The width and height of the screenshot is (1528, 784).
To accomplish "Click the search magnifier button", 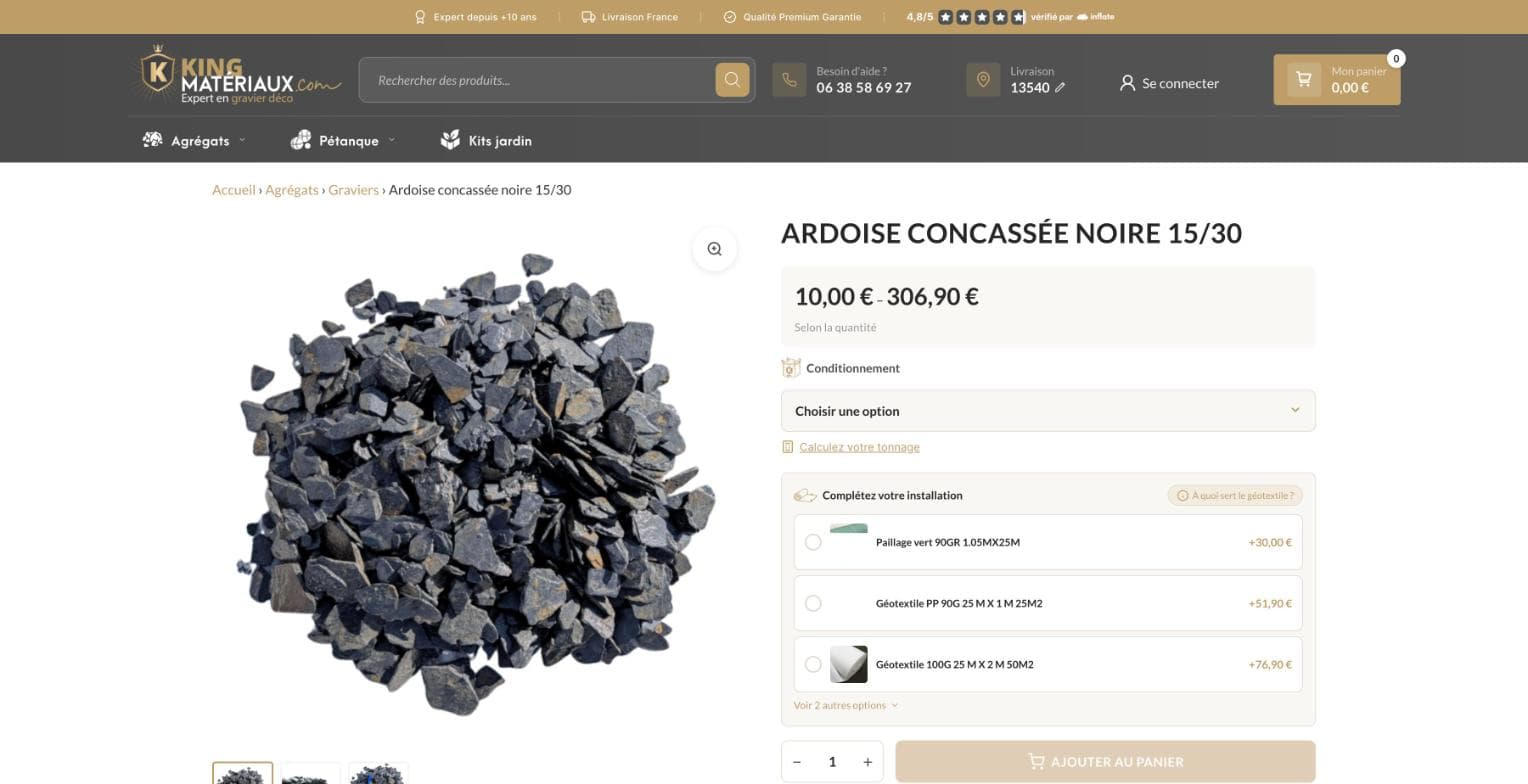I will tap(732, 80).
